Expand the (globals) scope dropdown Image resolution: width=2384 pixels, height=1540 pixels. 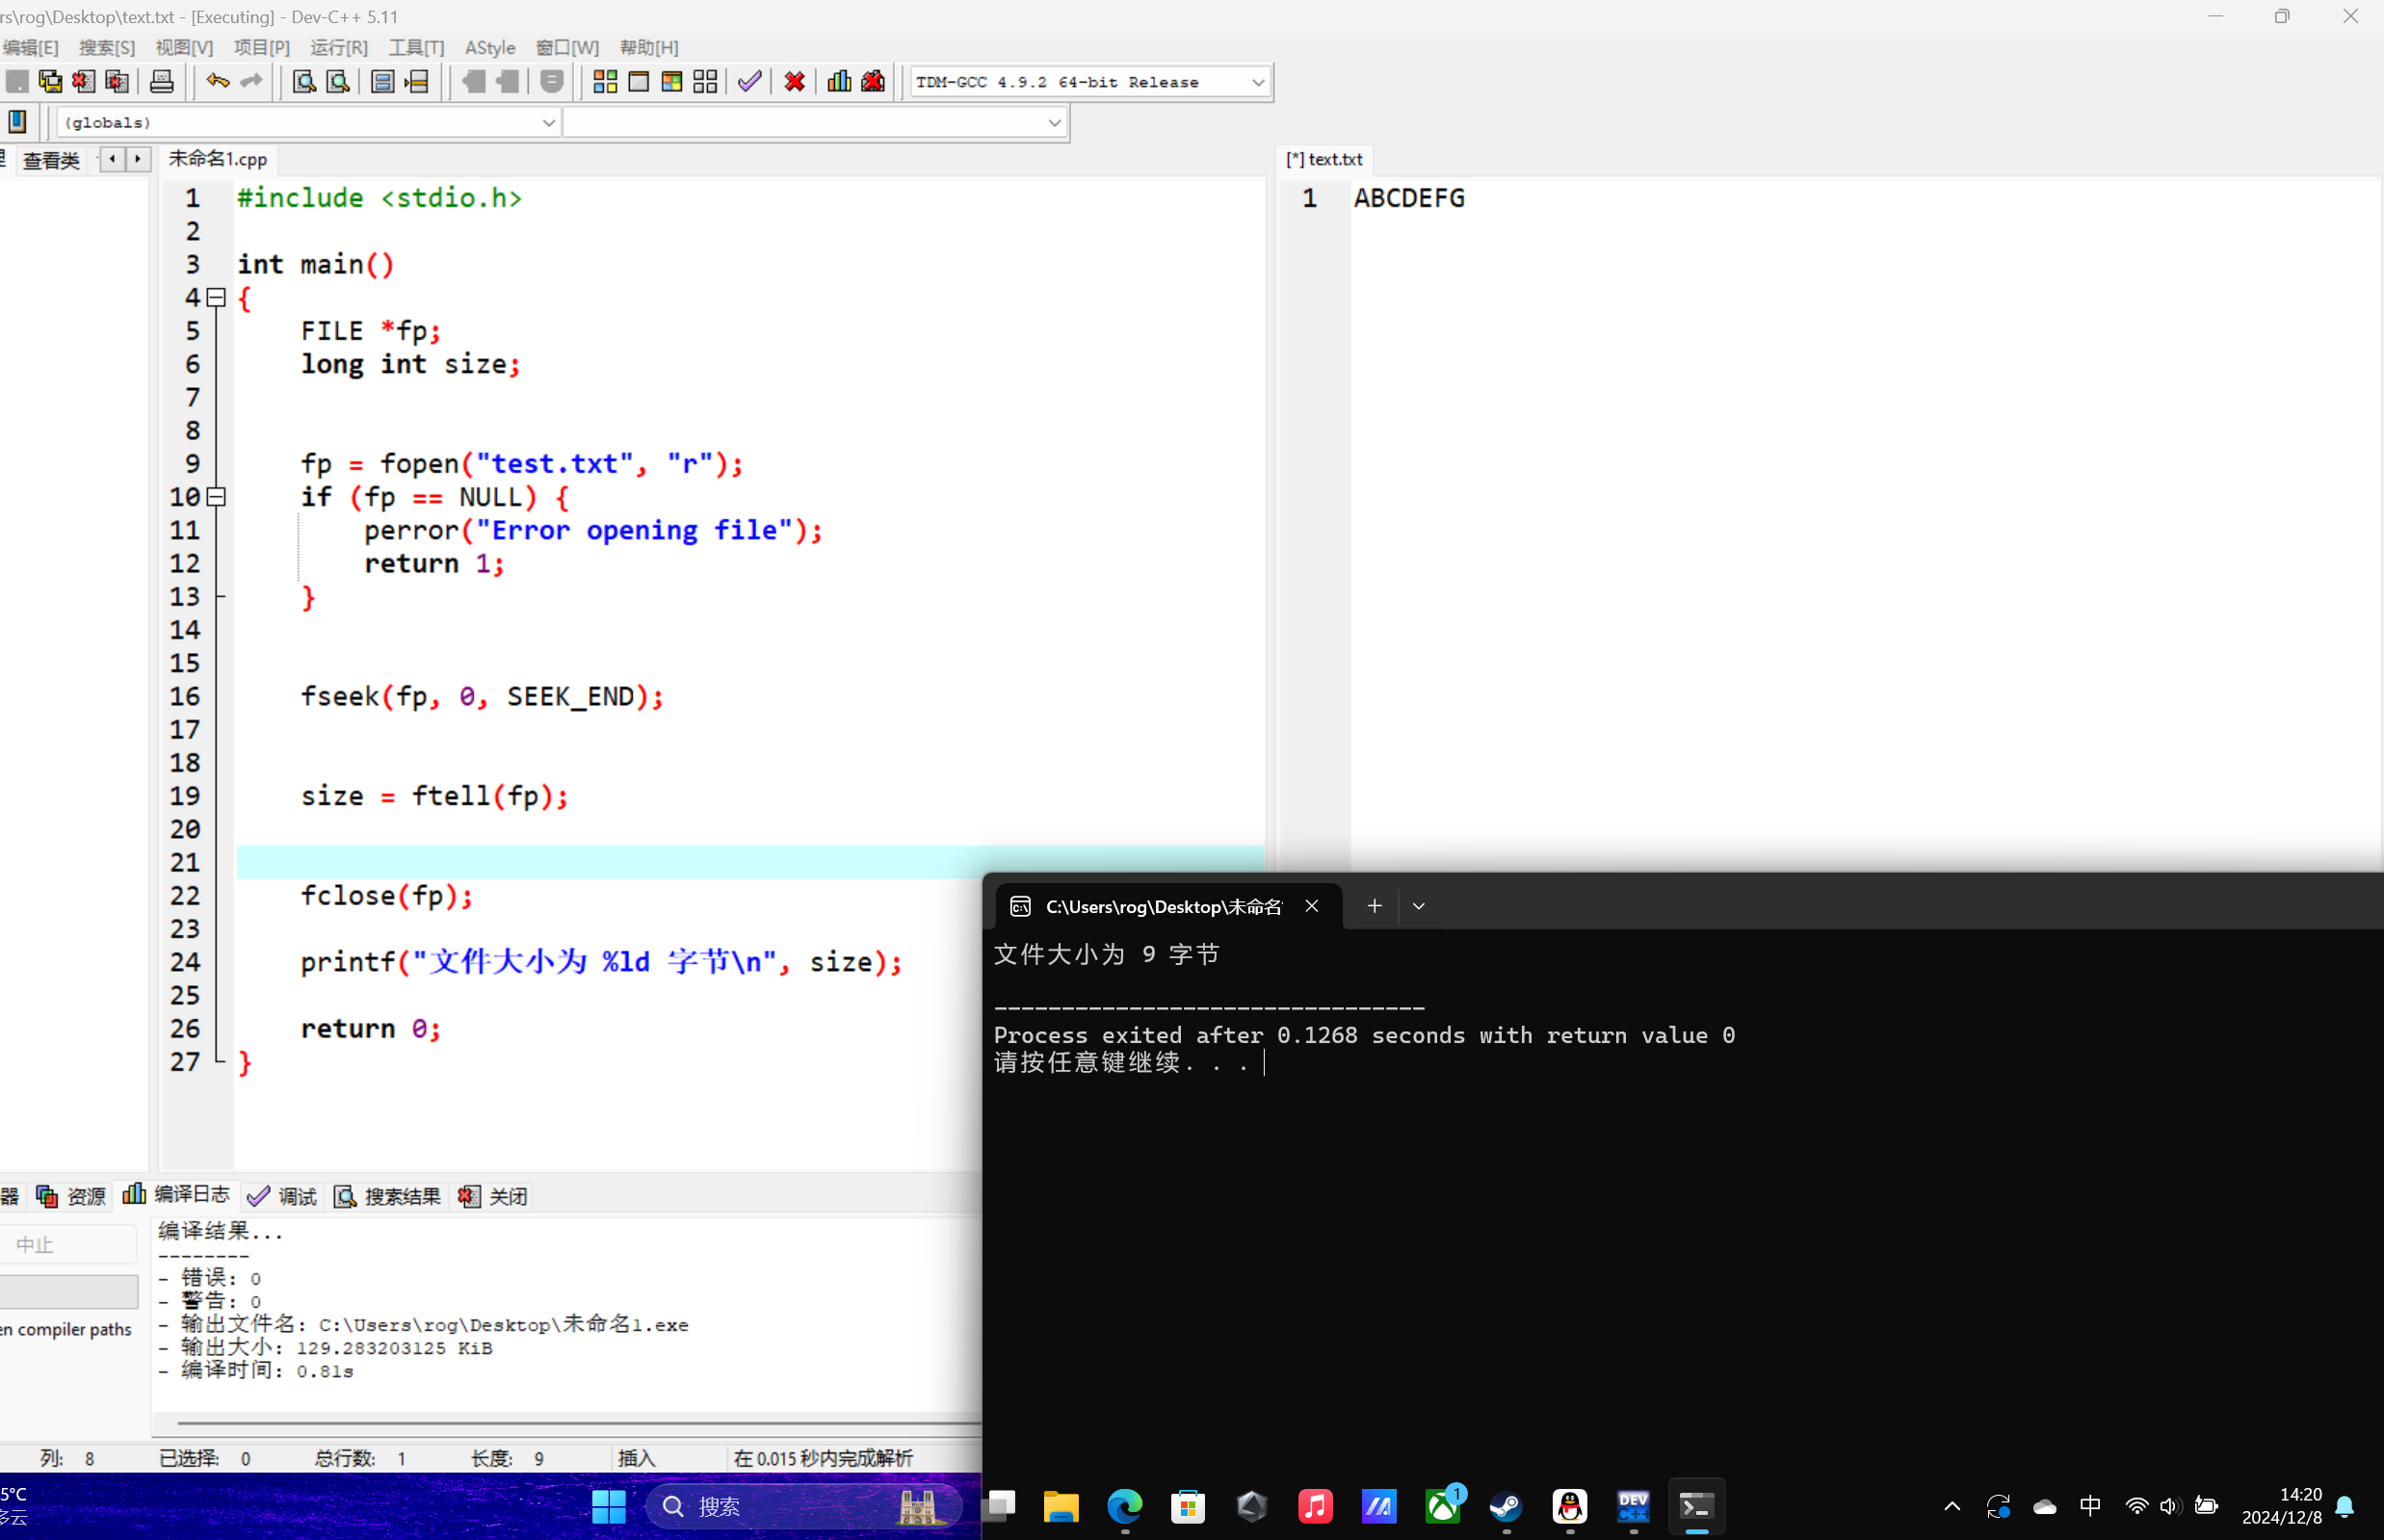(x=548, y=122)
